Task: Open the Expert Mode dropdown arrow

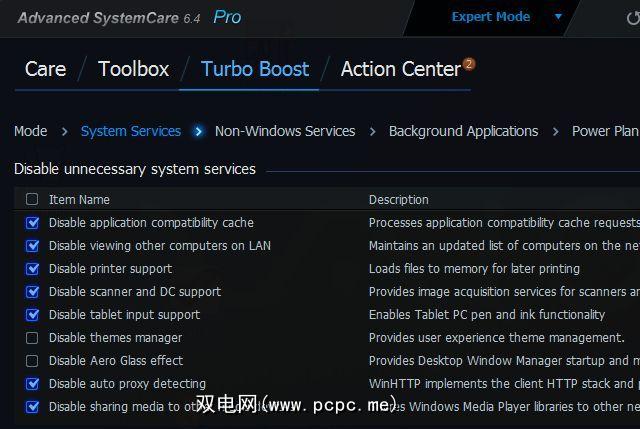Action: 558,17
